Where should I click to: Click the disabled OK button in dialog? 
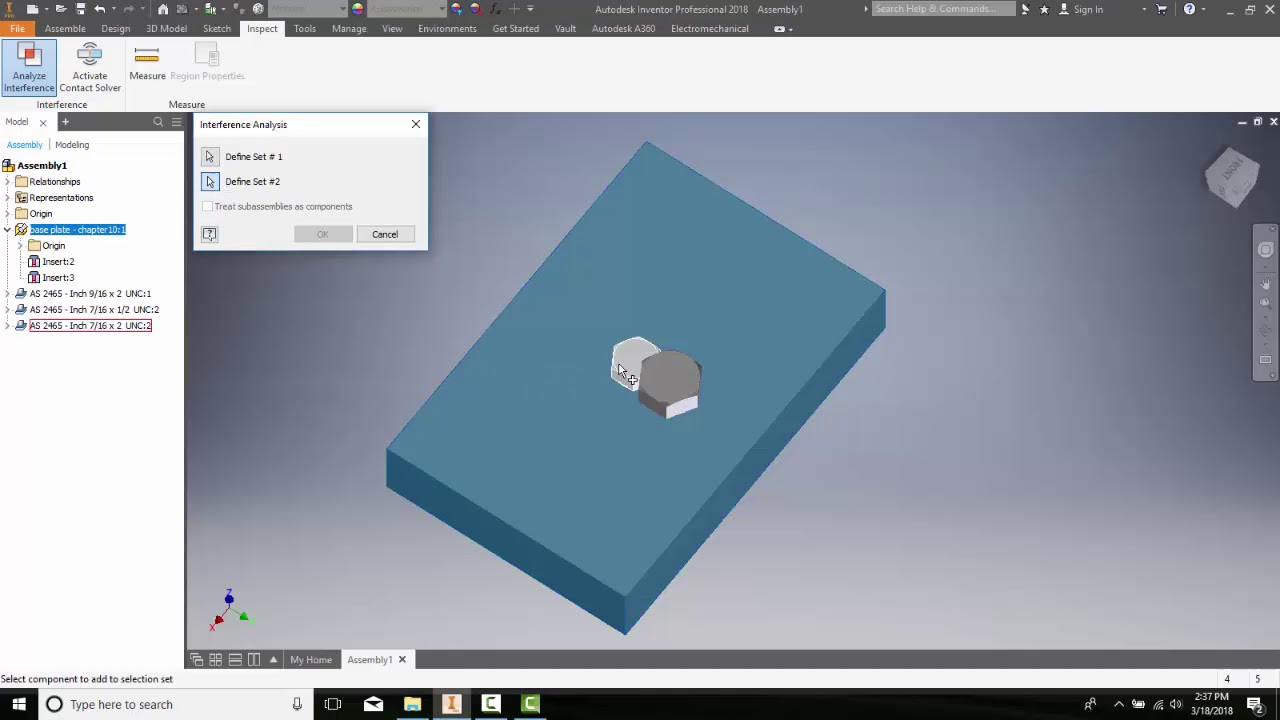[x=323, y=234]
